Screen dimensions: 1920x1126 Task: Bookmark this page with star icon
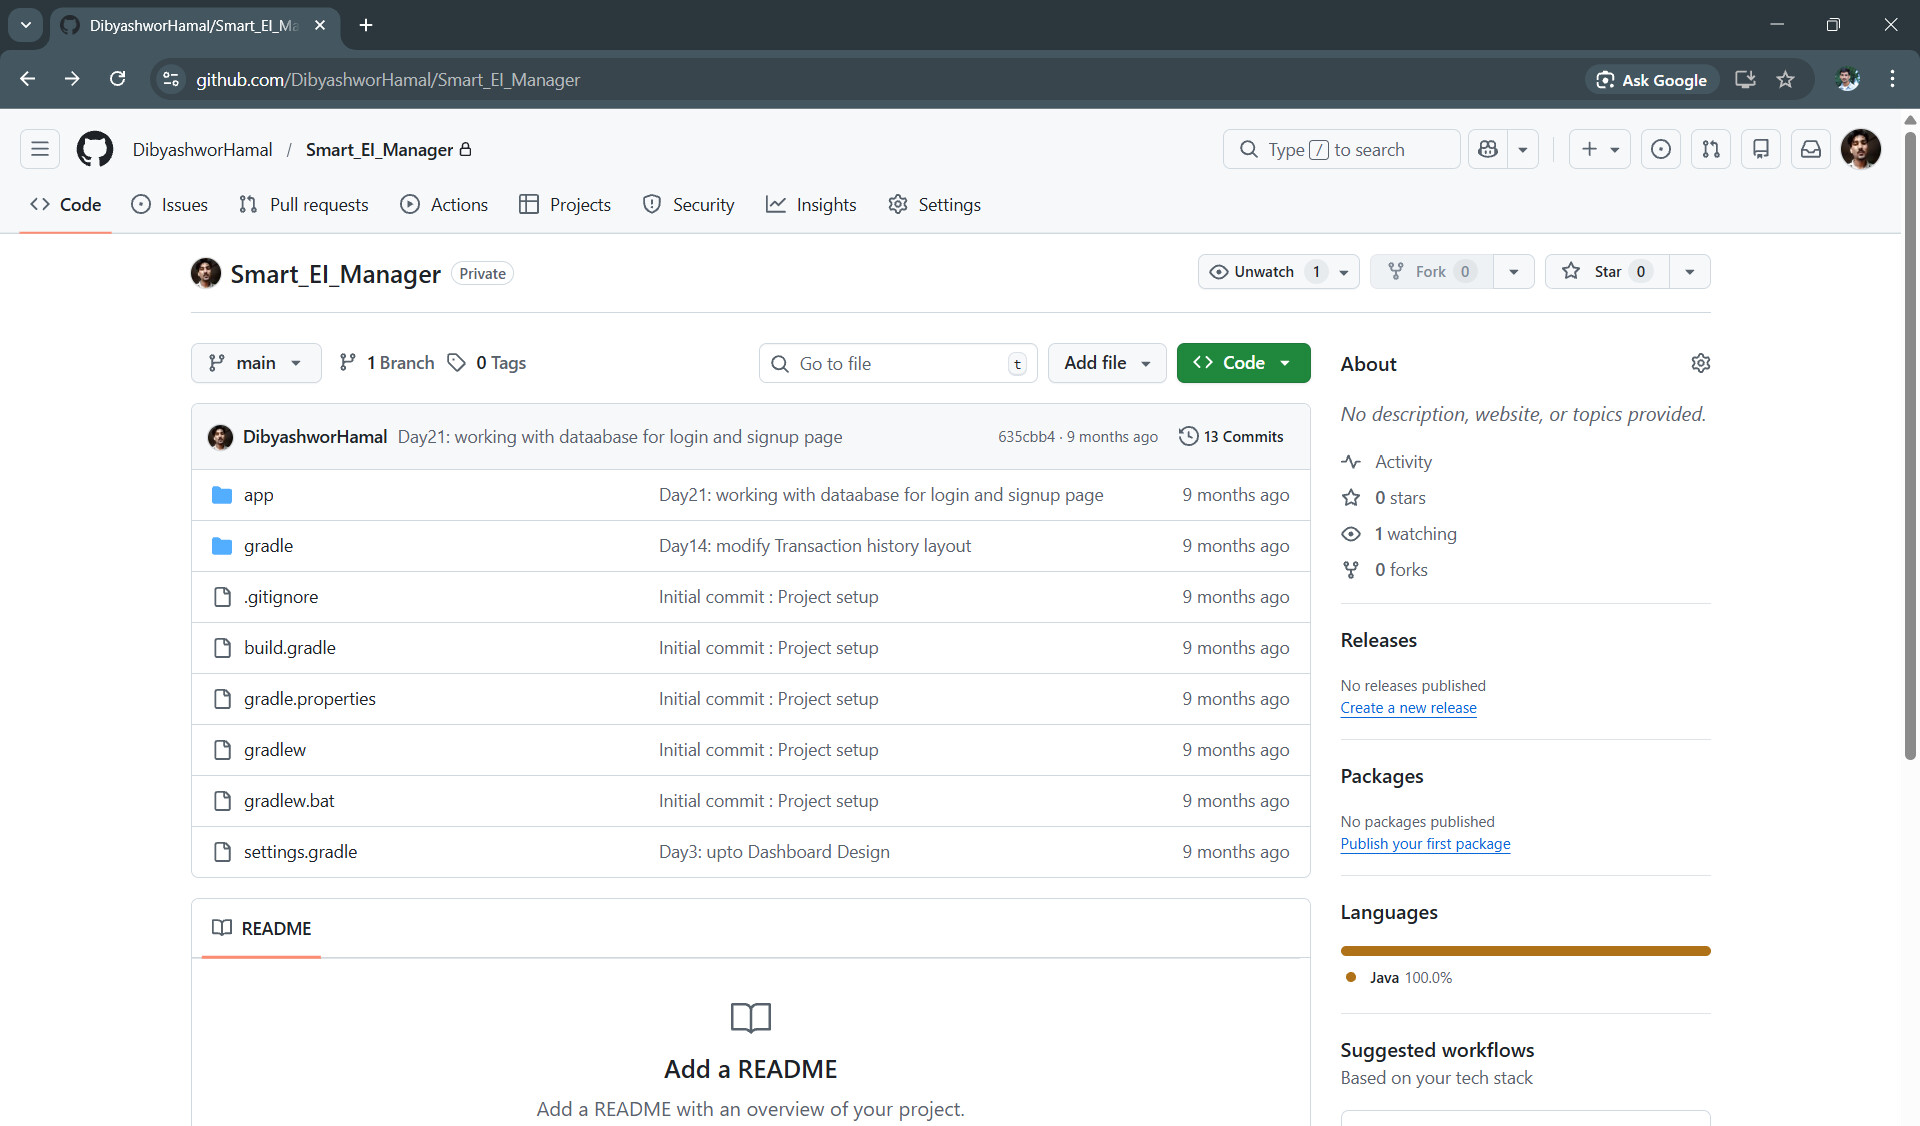point(1785,80)
